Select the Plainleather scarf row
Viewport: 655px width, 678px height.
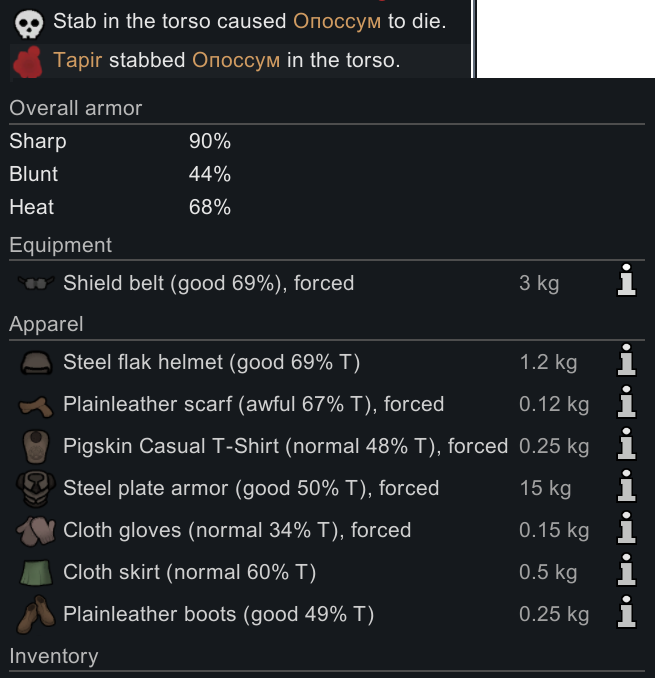tap(253, 404)
